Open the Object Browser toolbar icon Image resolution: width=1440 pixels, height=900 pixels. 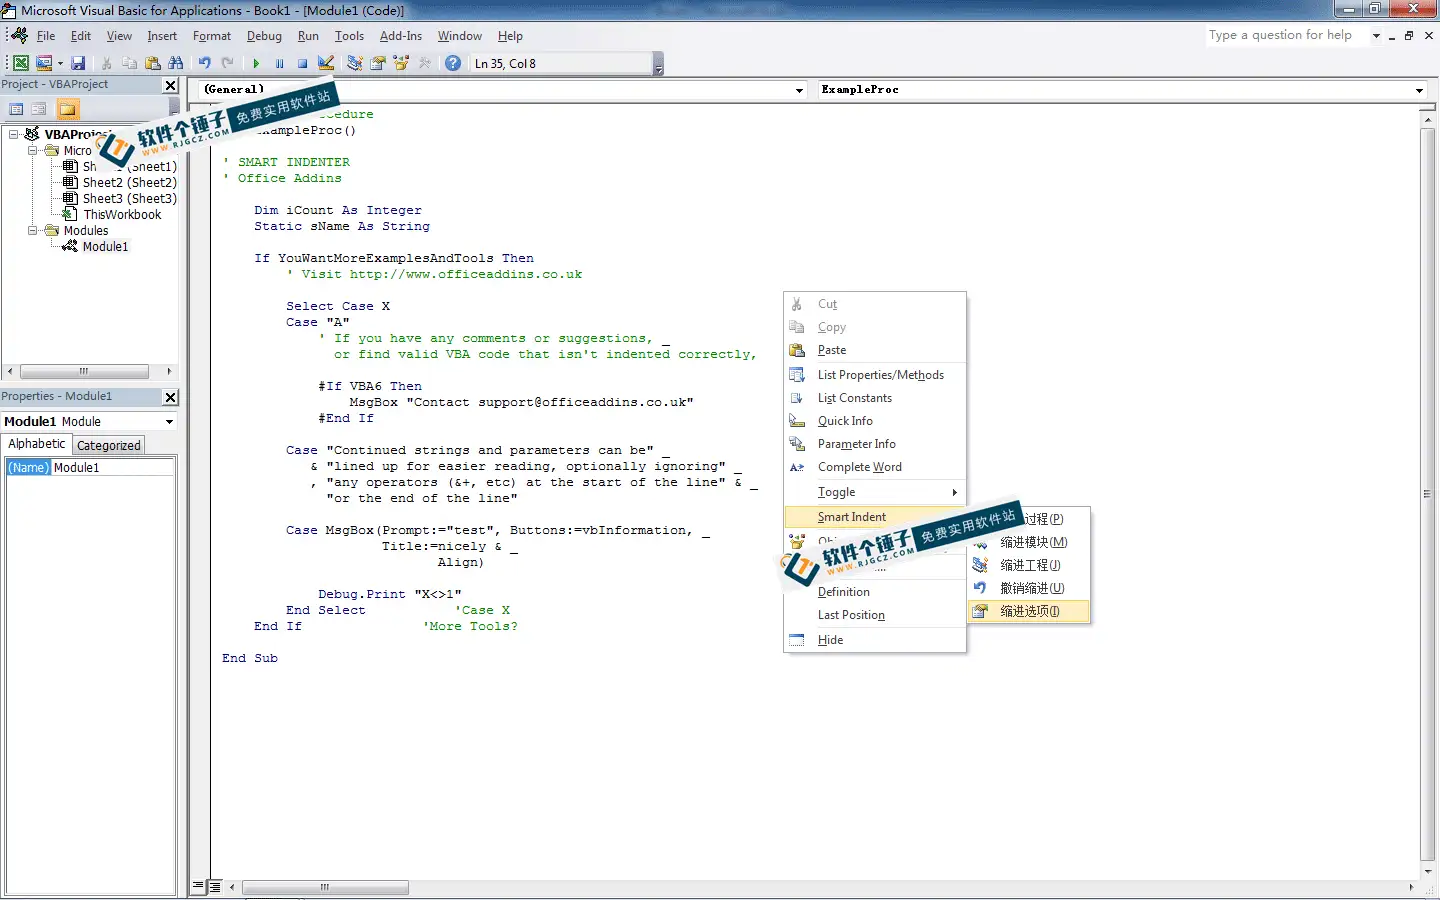pyautogui.click(x=402, y=63)
